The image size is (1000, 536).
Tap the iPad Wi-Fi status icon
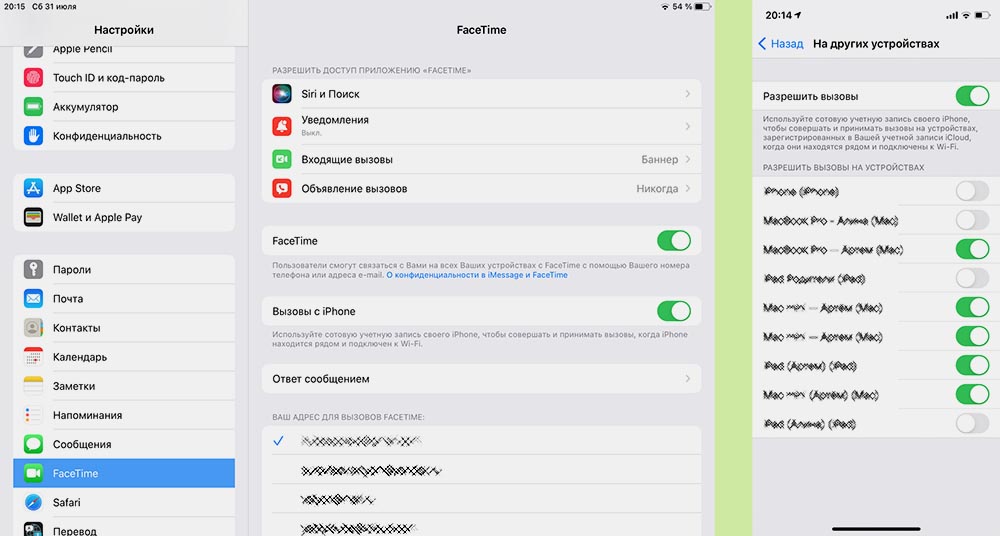(x=665, y=6)
